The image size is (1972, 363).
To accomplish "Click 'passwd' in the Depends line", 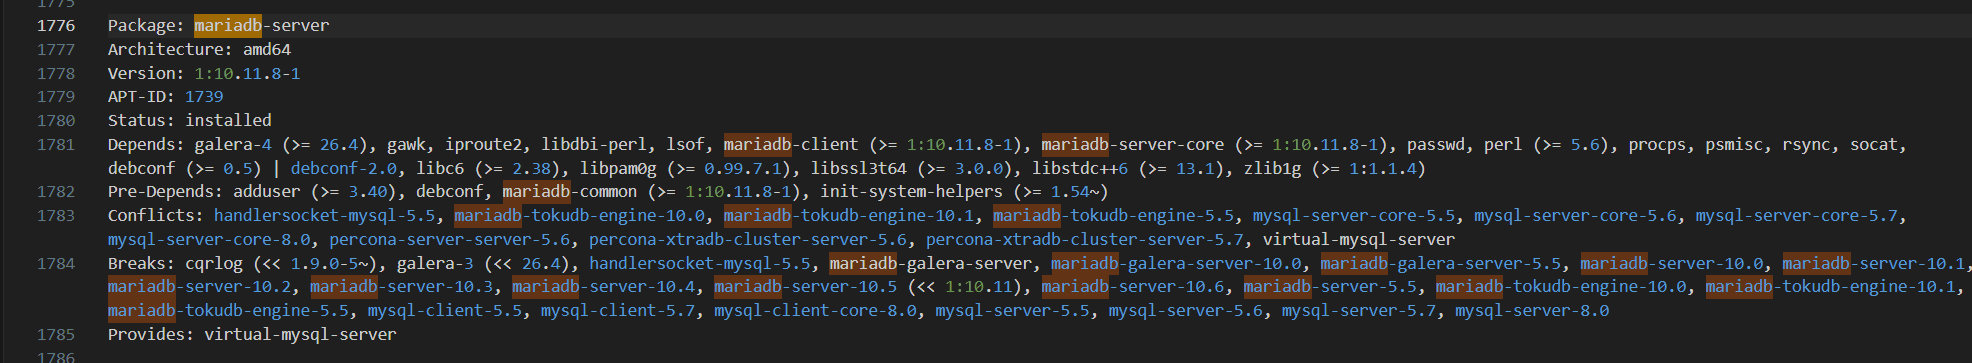I will coord(1436,145).
